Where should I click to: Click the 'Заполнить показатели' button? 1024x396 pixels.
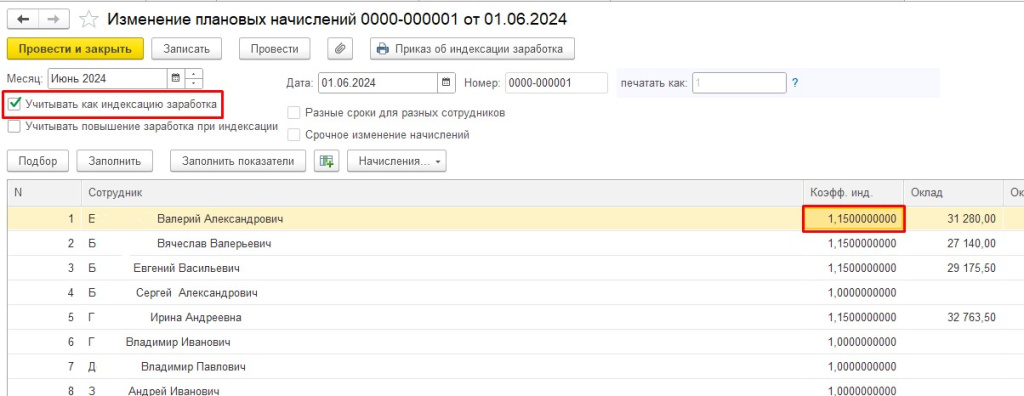click(238, 161)
